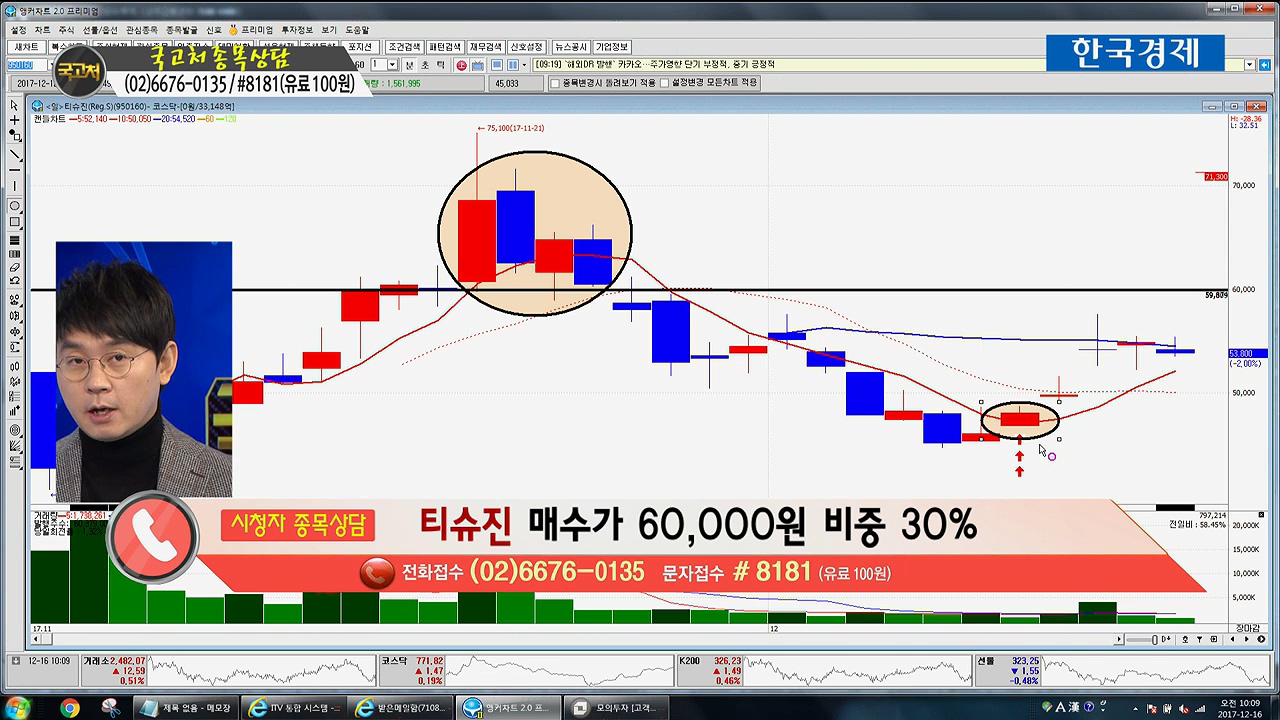Viewport: 1280px width, 720px height.
Task: Toggle the 분 (minute) period button
Action: (410, 65)
